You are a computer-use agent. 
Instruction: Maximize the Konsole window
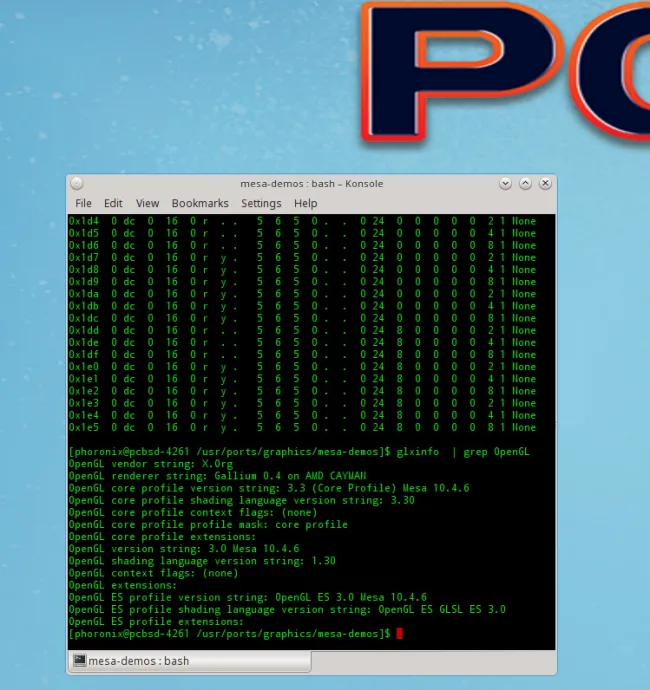pyautogui.click(x=525, y=184)
